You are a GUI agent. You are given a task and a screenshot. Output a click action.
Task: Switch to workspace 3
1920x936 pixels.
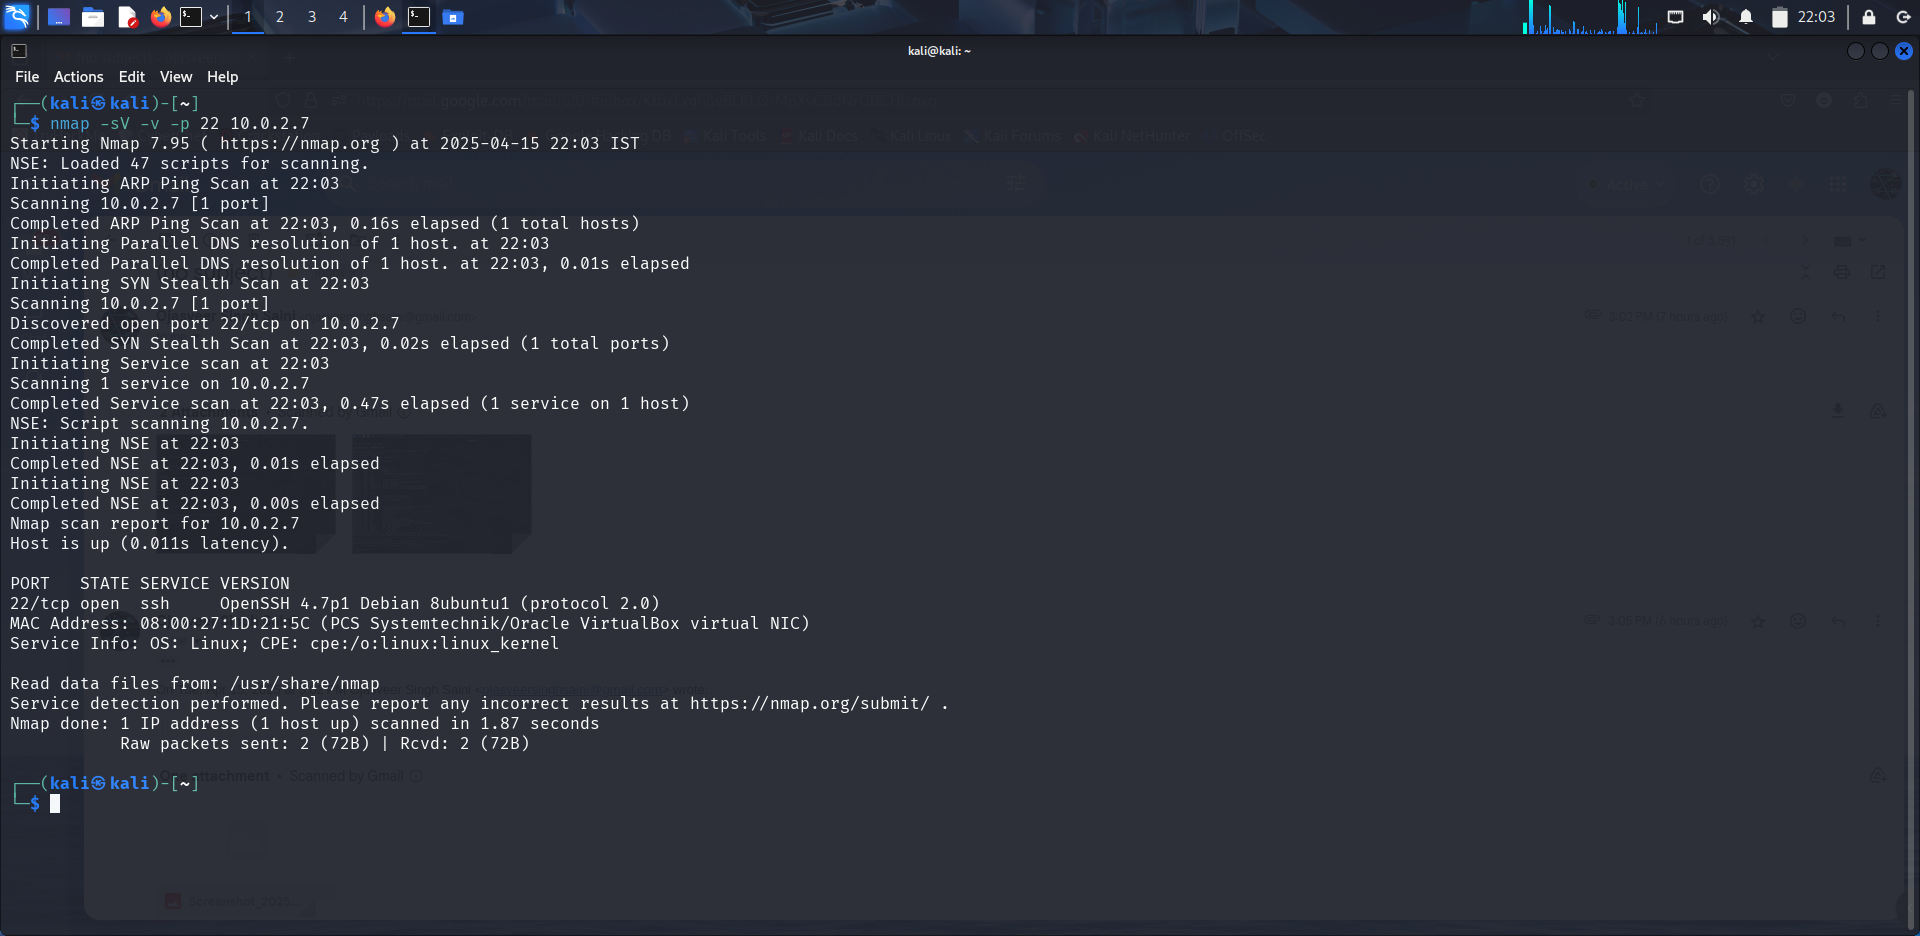pyautogui.click(x=312, y=17)
